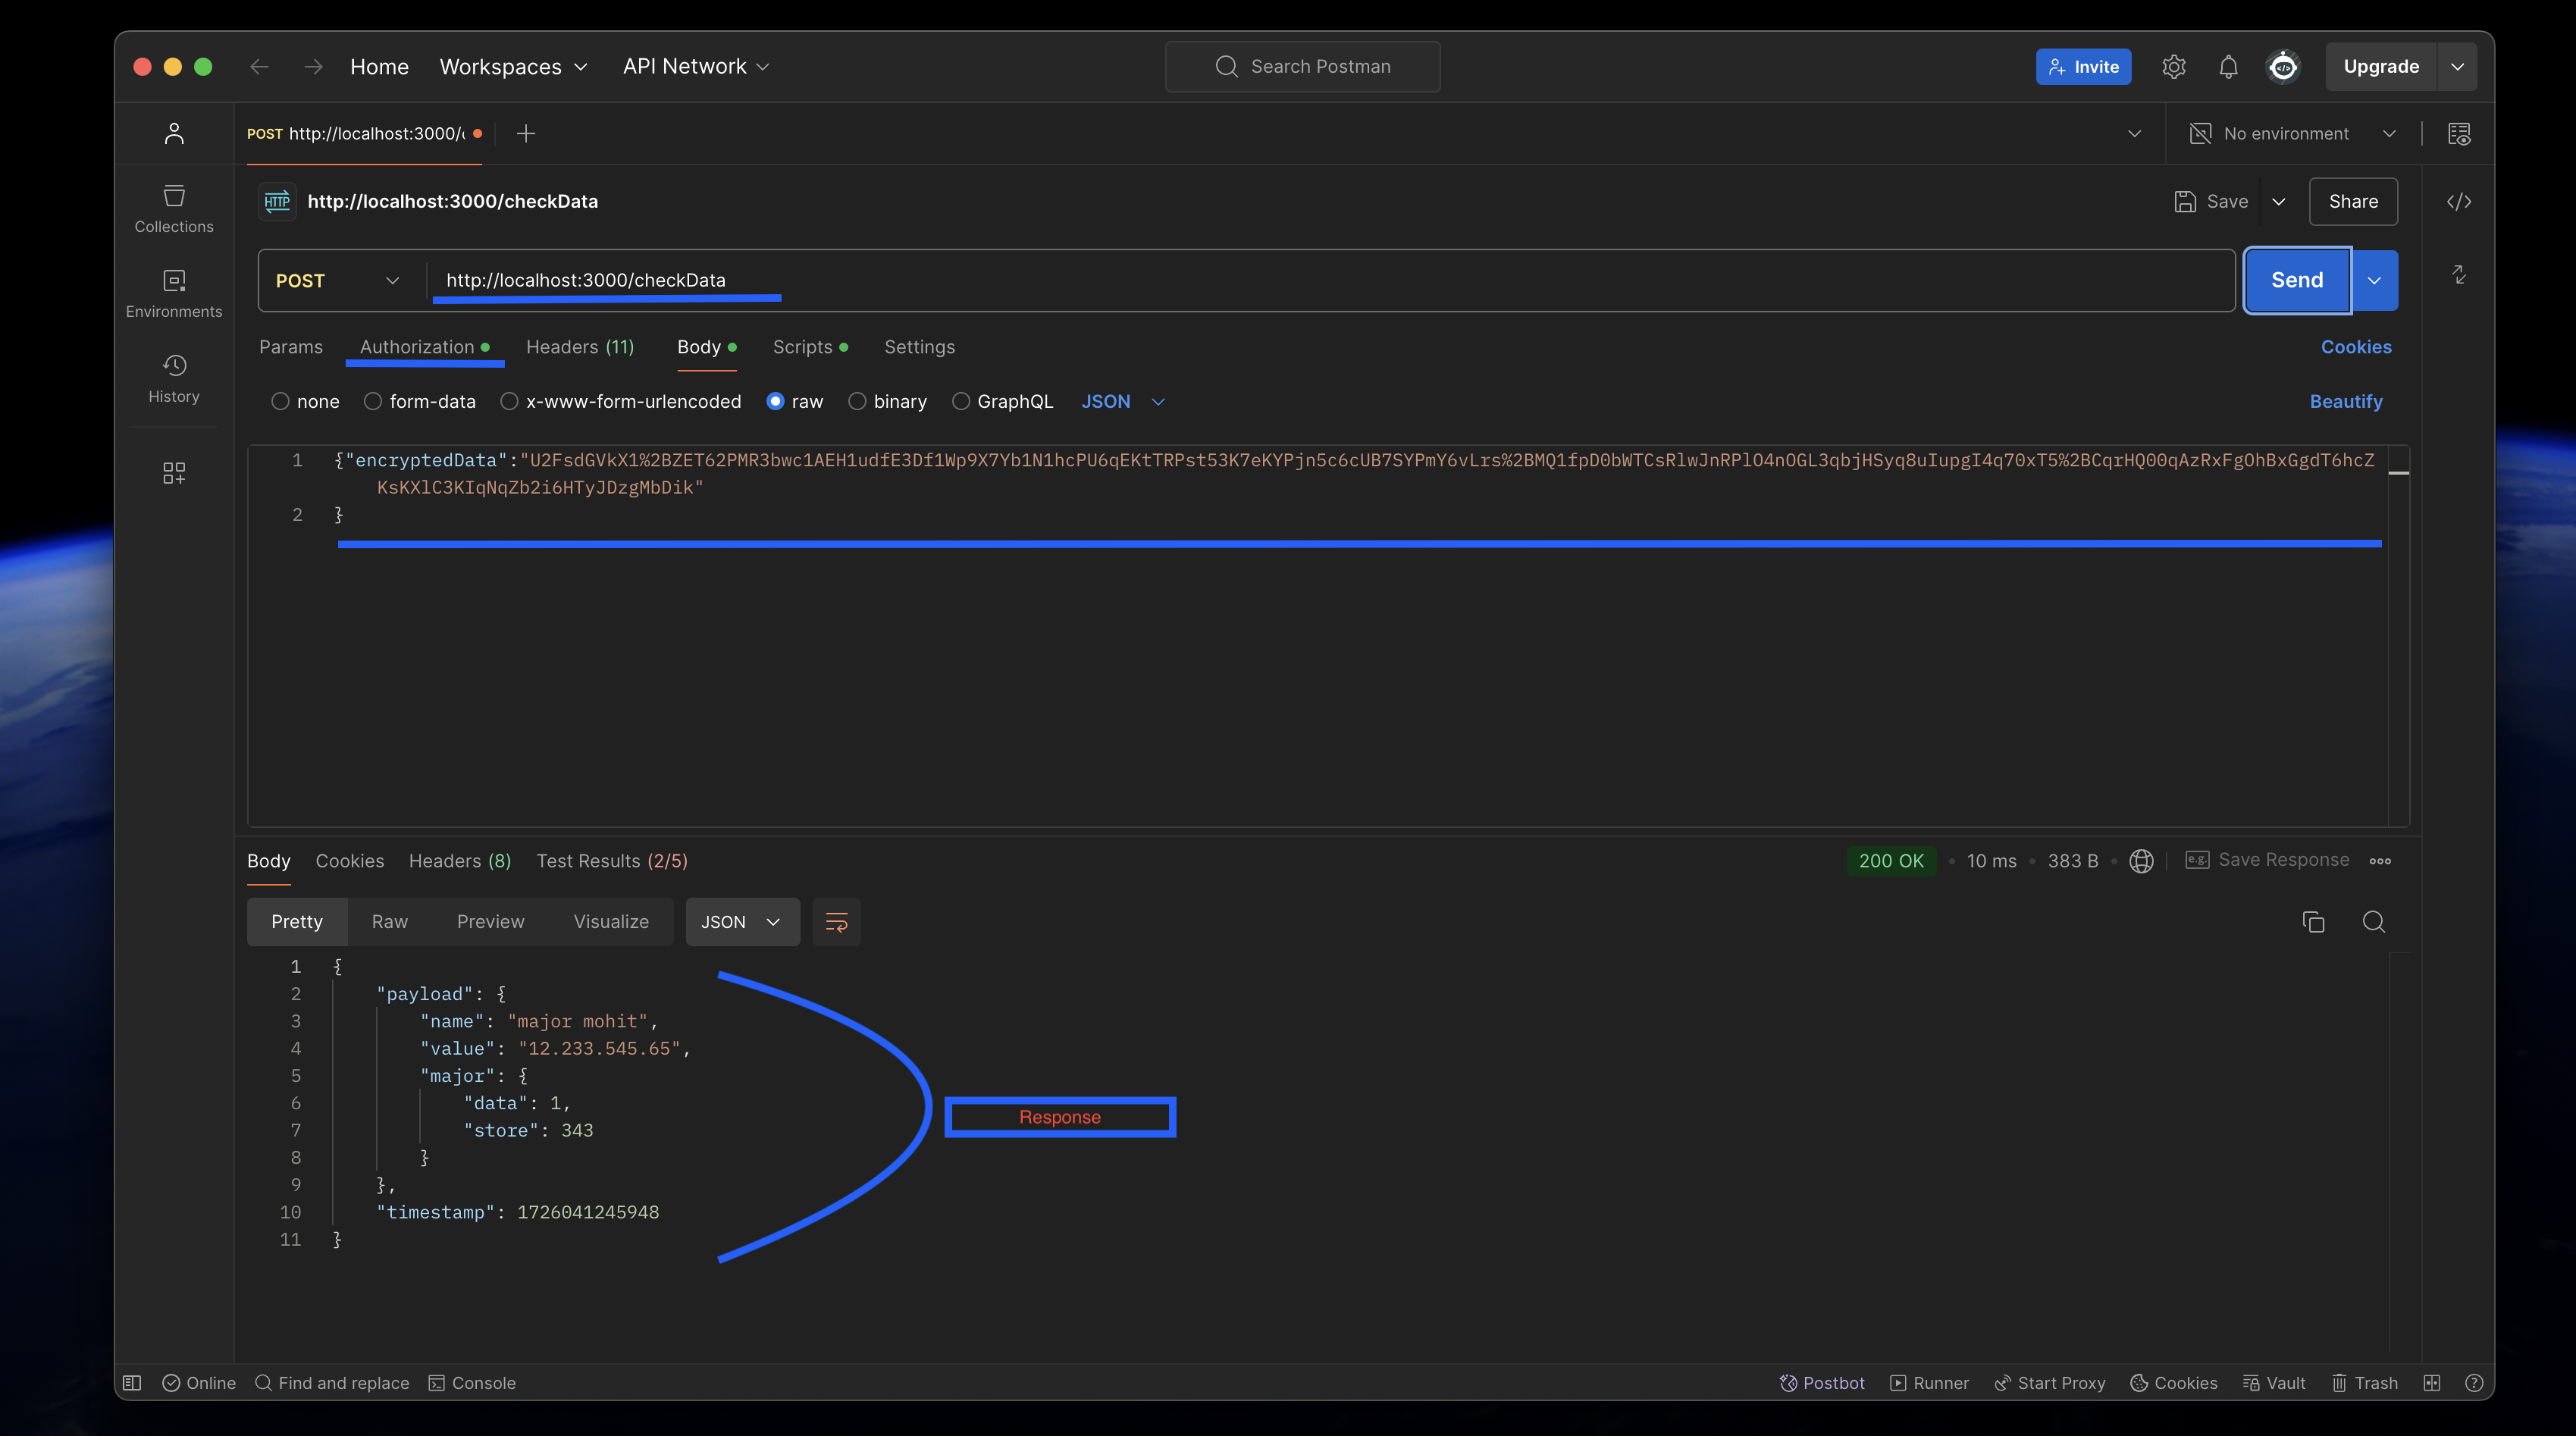Open the raw body JSON format dropdown
The image size is (2576, 1436).
pos(1123,402)
